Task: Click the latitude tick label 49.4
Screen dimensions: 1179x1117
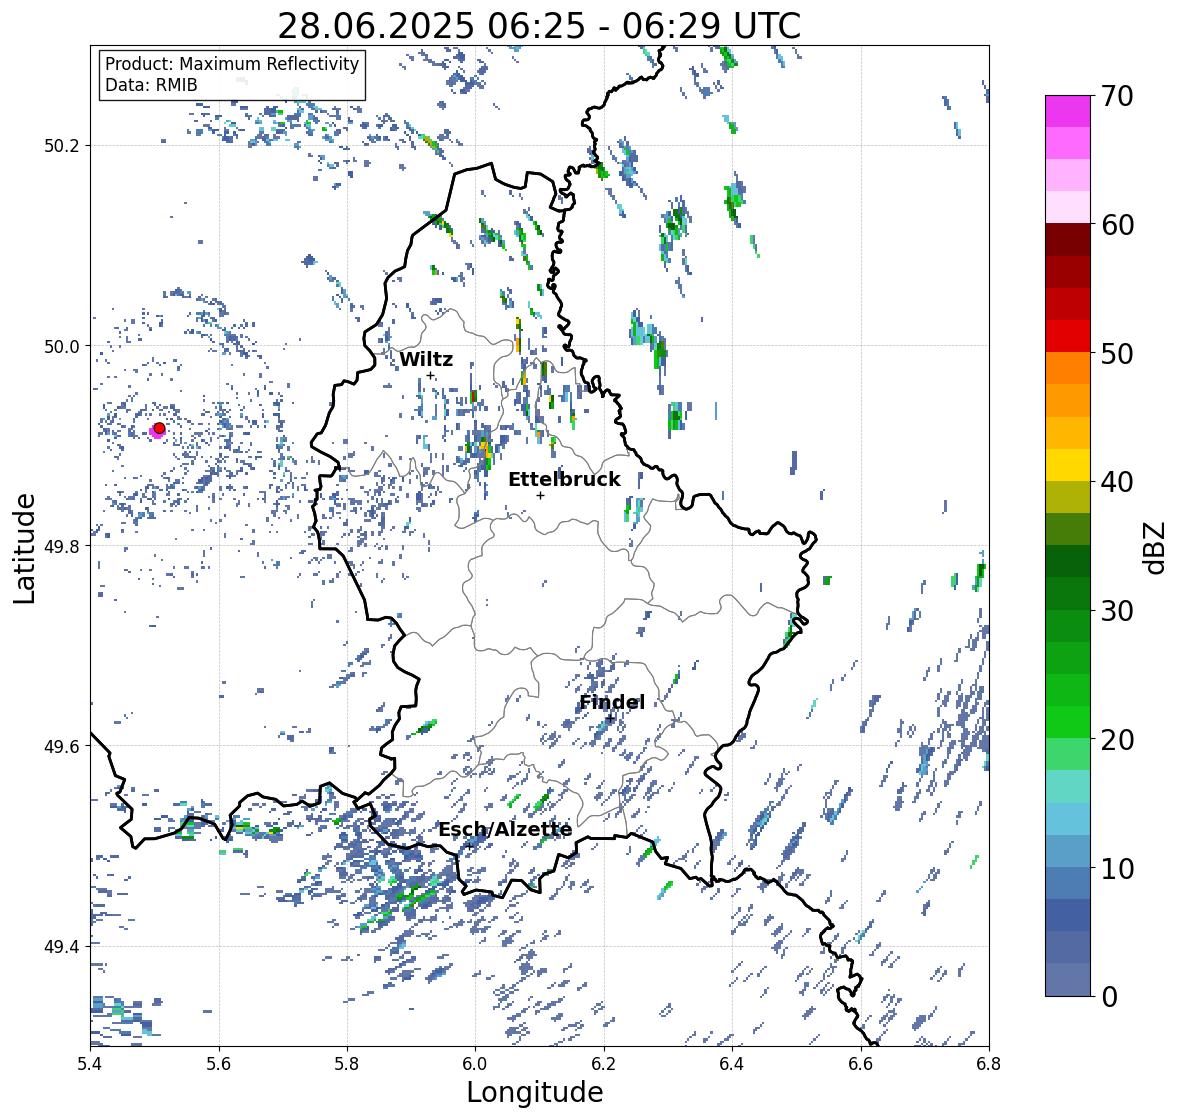Action: 62,946
